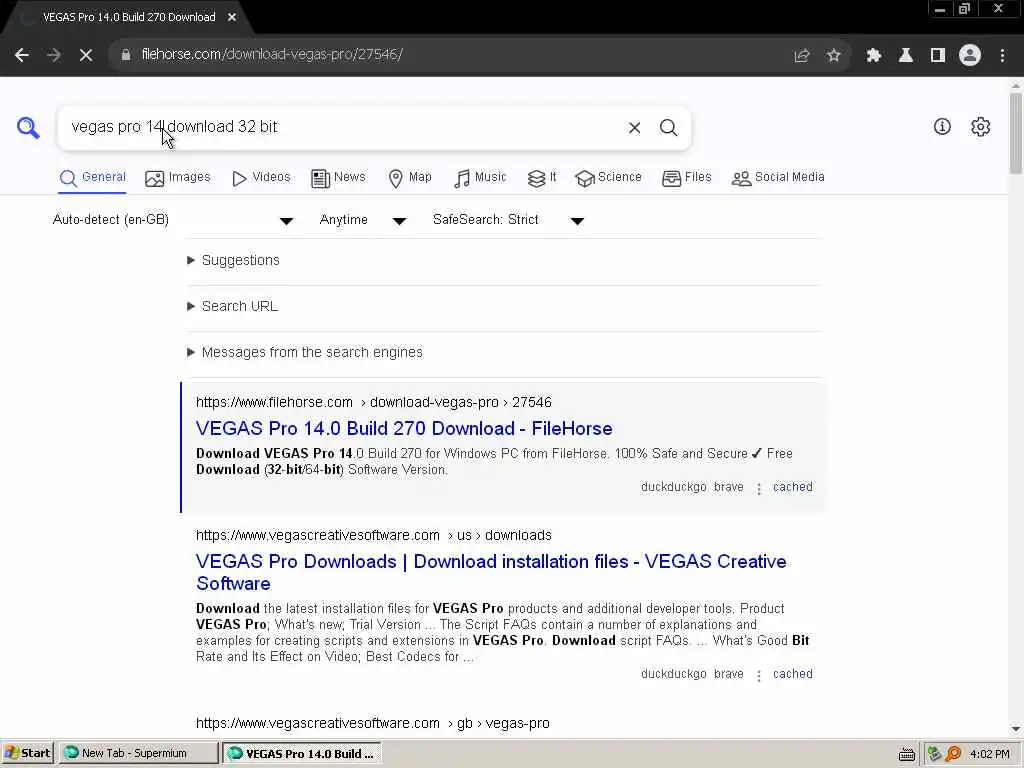Open the flask experiments icon
Image resolution: width=1024 pixels, height=768 pixels.
coord(906,56)
